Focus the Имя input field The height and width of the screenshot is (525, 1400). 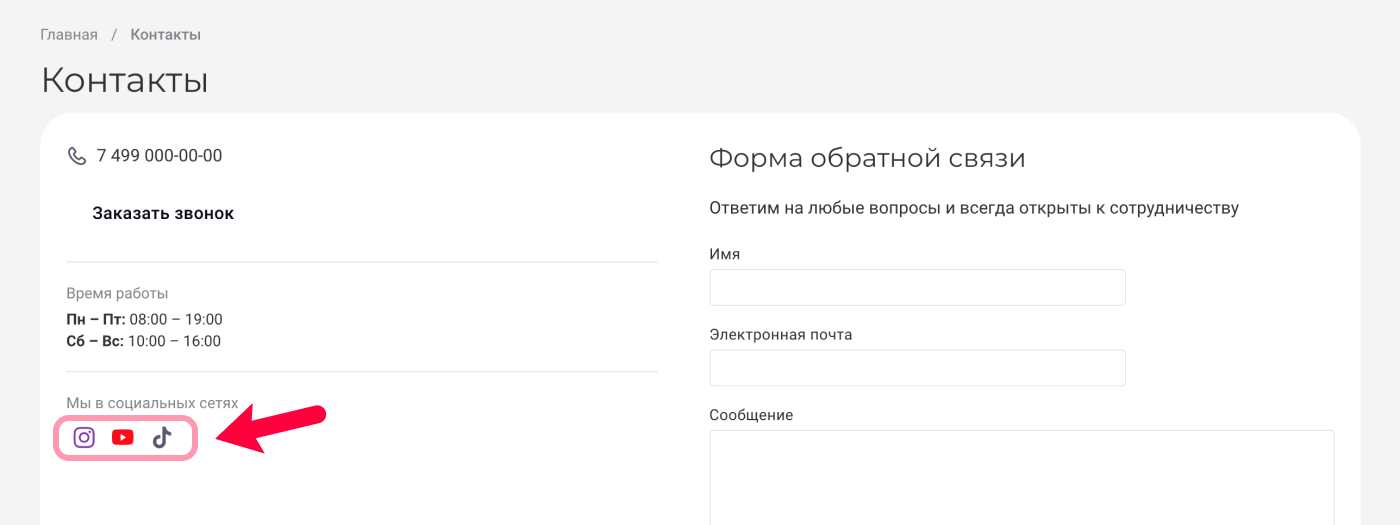point(917,287)
